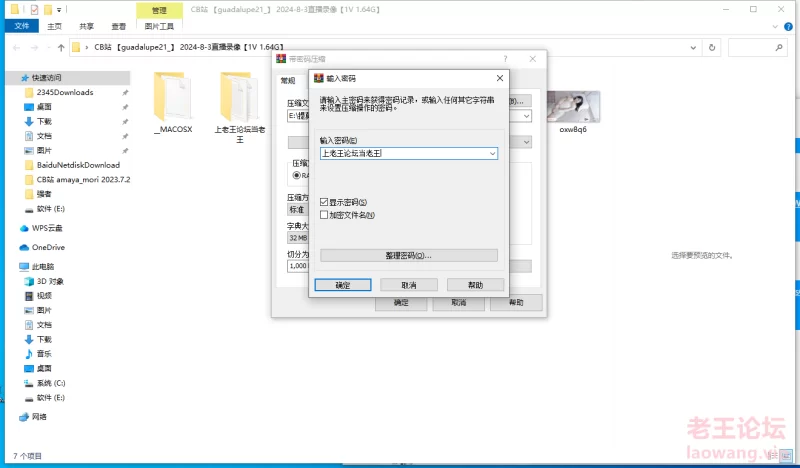Click the OneDrive cloud icon
The height and width of the screenshot is (468, 800).
24,248
